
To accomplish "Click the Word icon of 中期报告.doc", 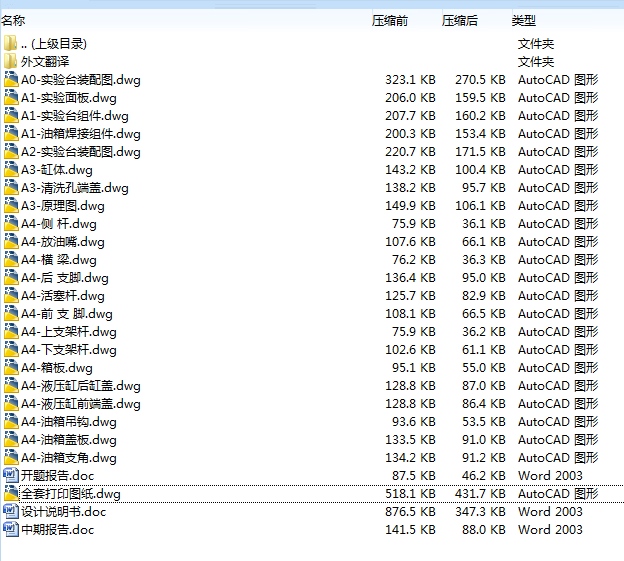I will 11,529.
